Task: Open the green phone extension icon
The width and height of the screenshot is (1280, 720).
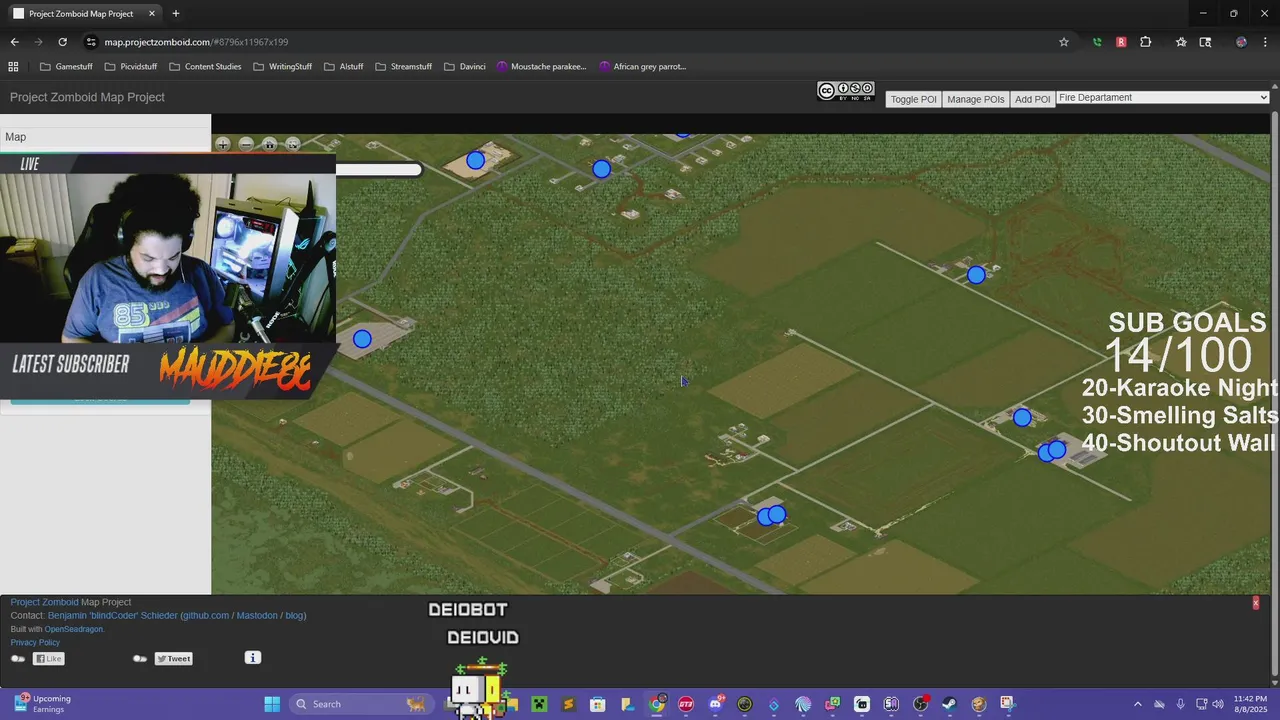Action: click(x=1097, y=42)
